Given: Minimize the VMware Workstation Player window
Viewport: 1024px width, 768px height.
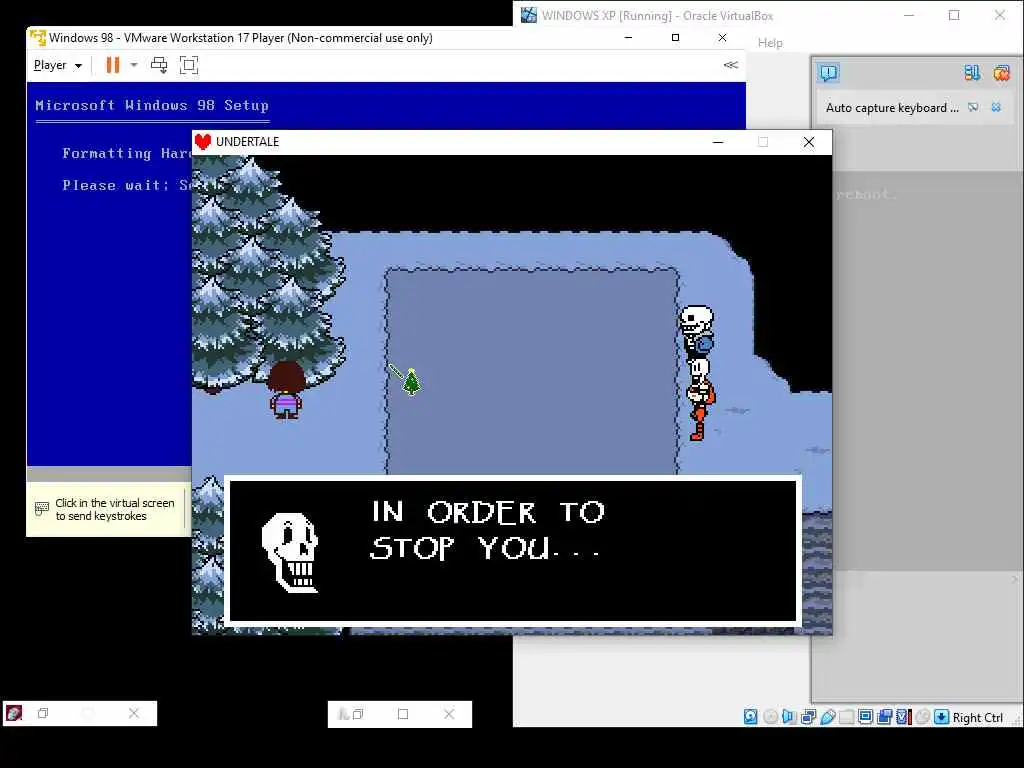Looking at the screenshot, I should (x=628, y=38).
